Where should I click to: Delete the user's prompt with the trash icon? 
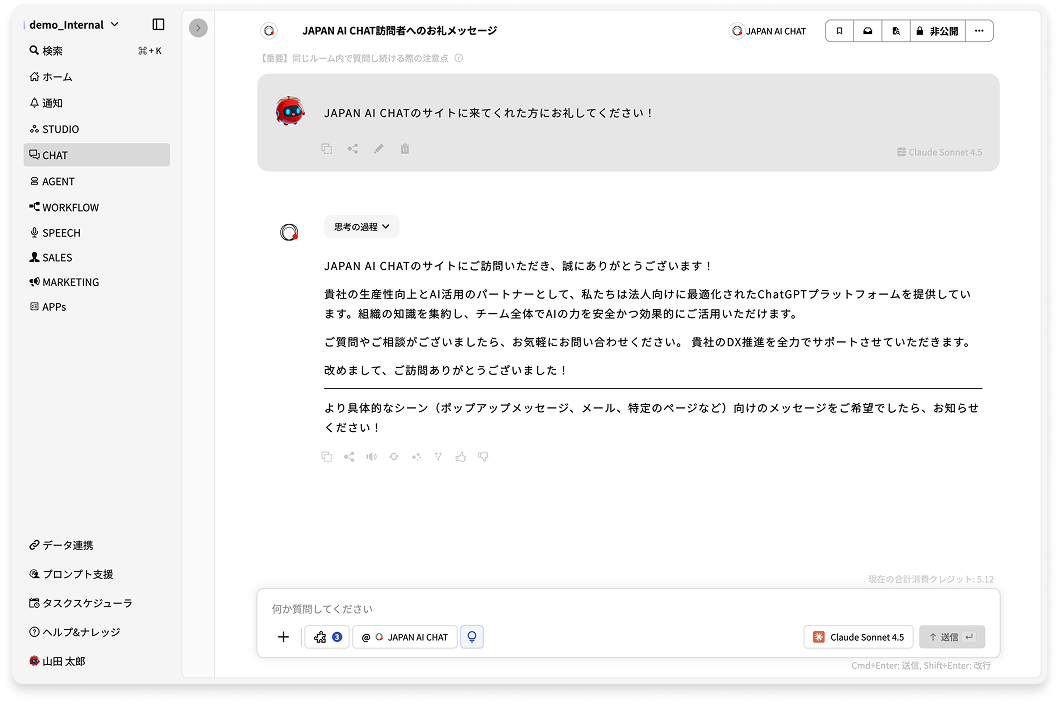404,149
